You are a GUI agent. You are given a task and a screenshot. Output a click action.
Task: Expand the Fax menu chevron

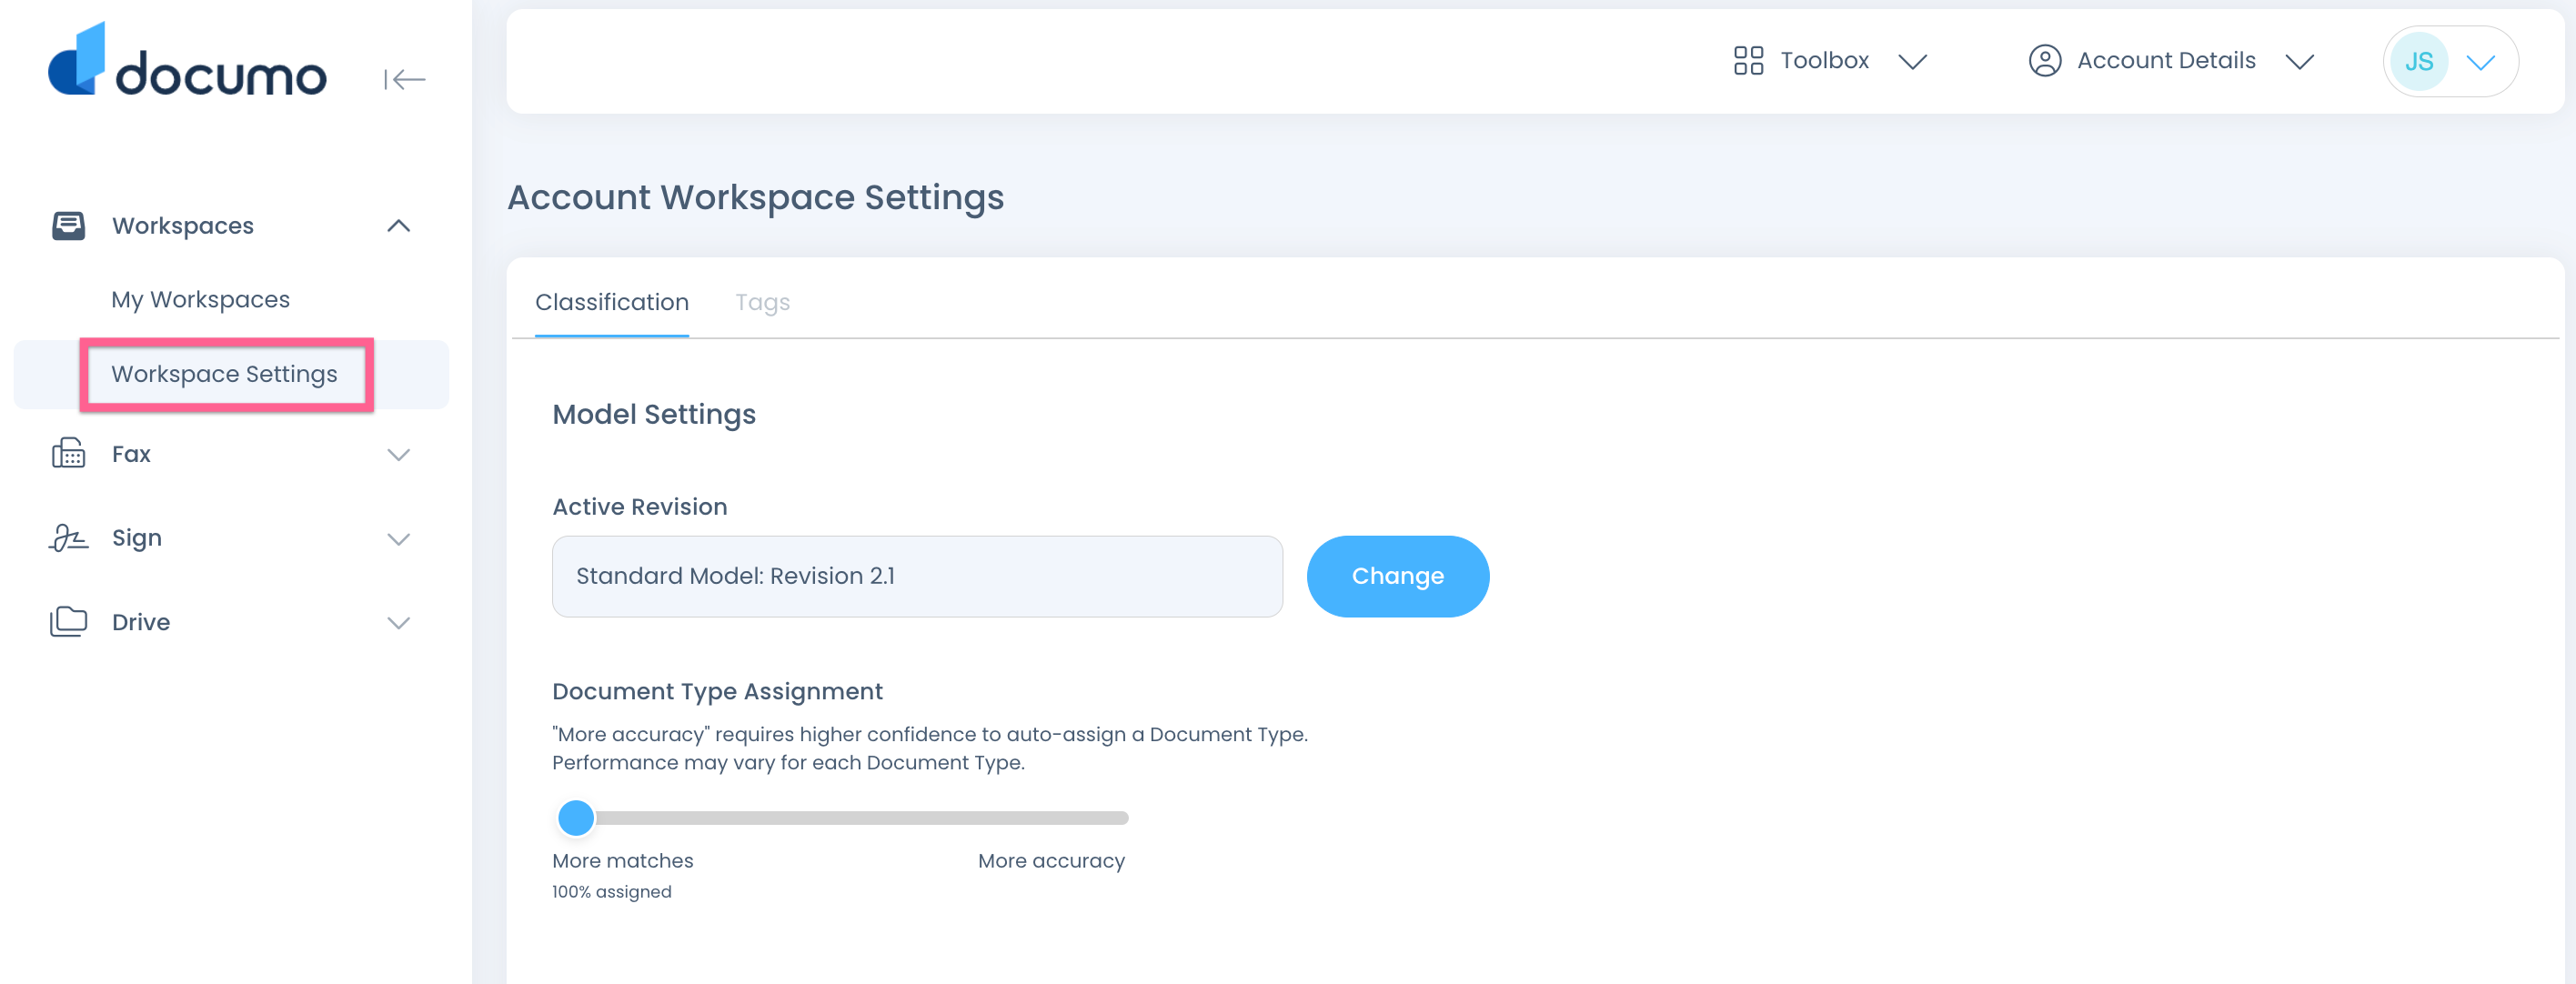398,455
